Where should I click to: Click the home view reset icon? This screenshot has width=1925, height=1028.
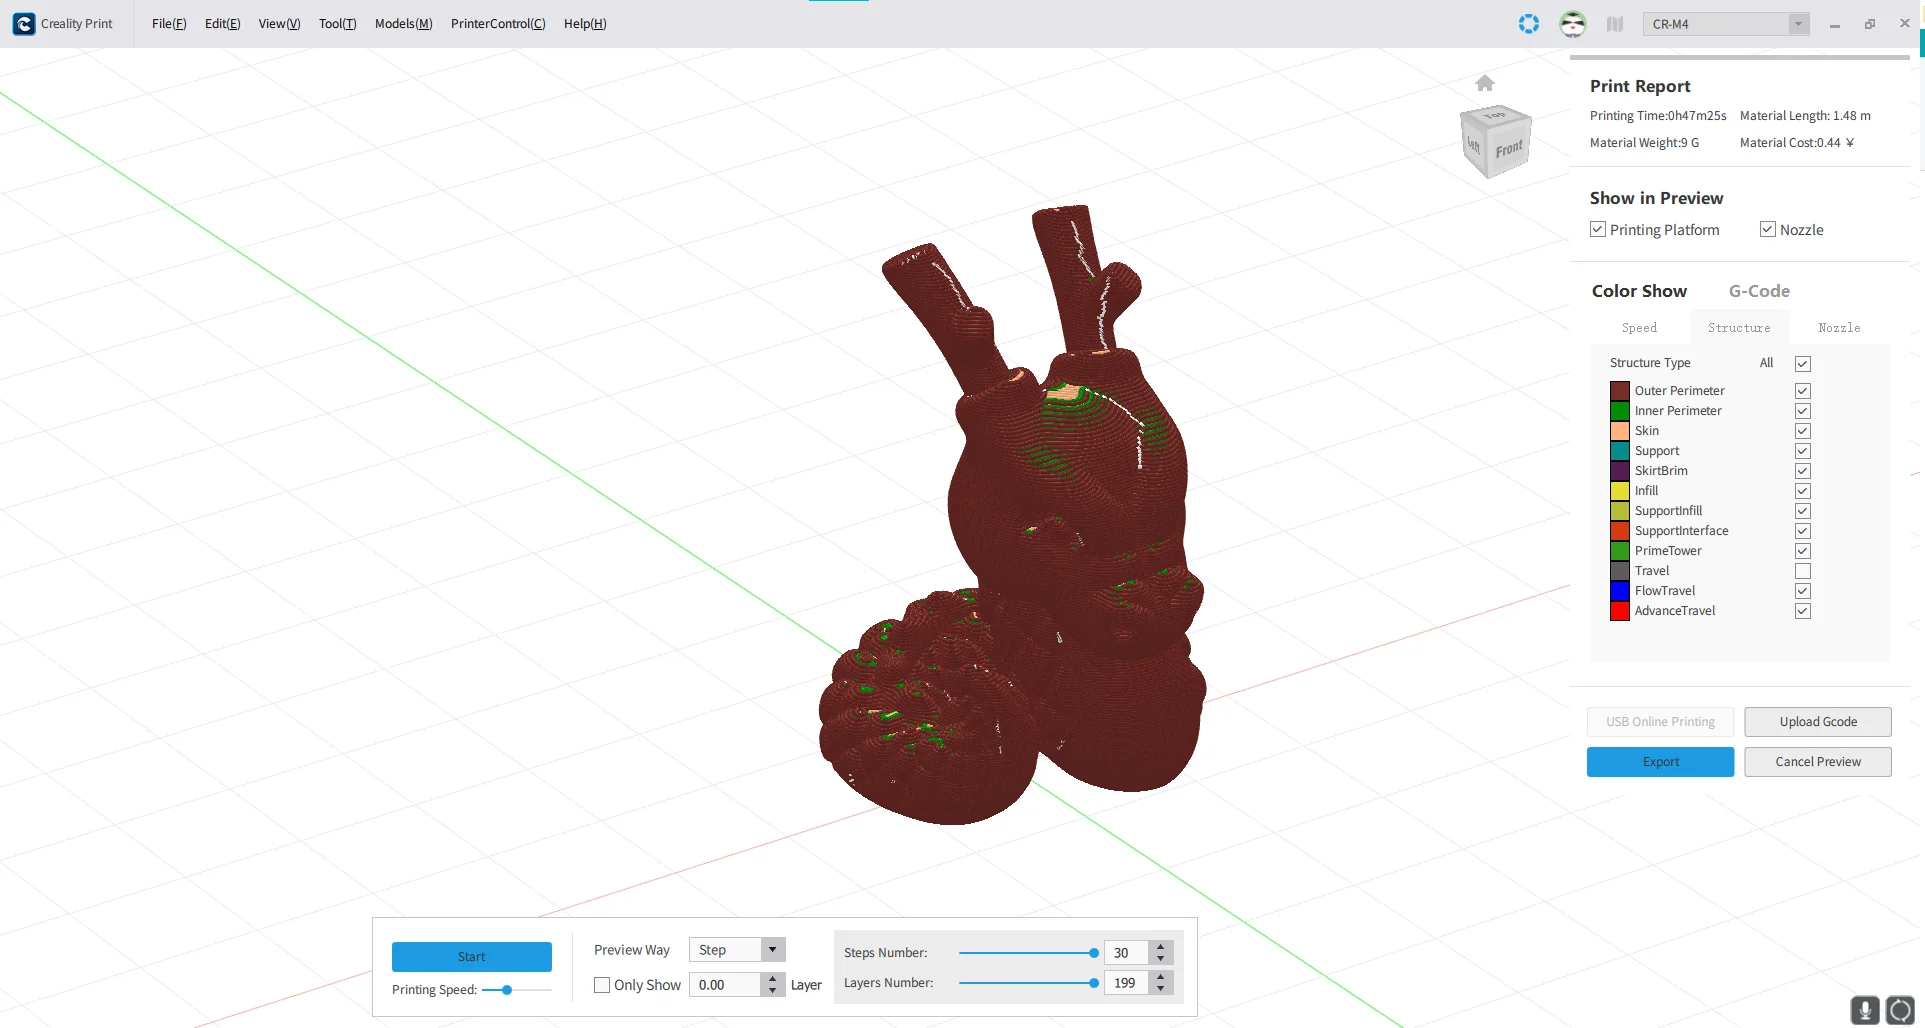pos(1484,83)
